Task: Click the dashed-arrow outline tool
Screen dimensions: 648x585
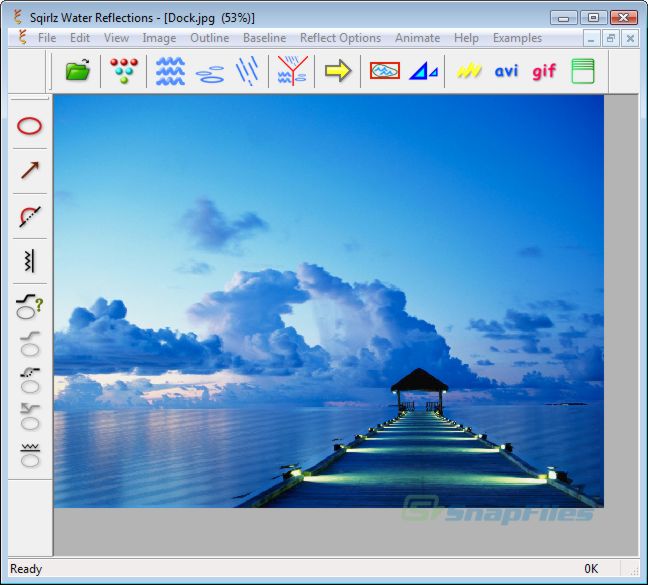Action: 30,380
